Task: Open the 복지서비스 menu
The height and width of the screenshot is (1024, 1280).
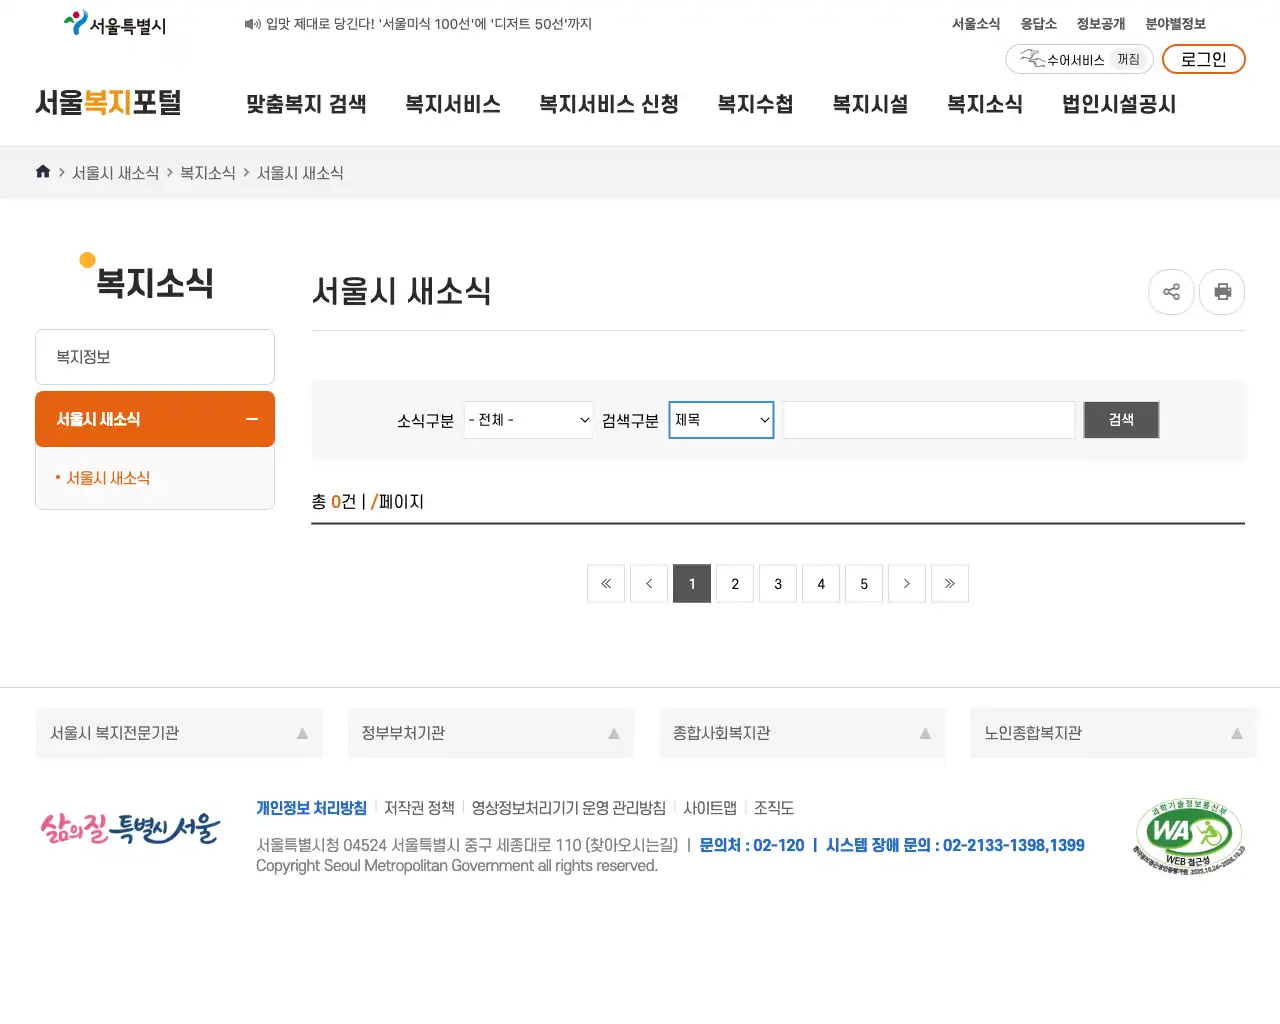Action: (x=453, y=104)
